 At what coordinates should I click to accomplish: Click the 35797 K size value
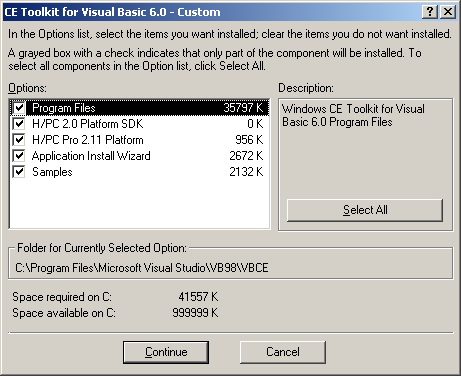(x=243, y=108)
